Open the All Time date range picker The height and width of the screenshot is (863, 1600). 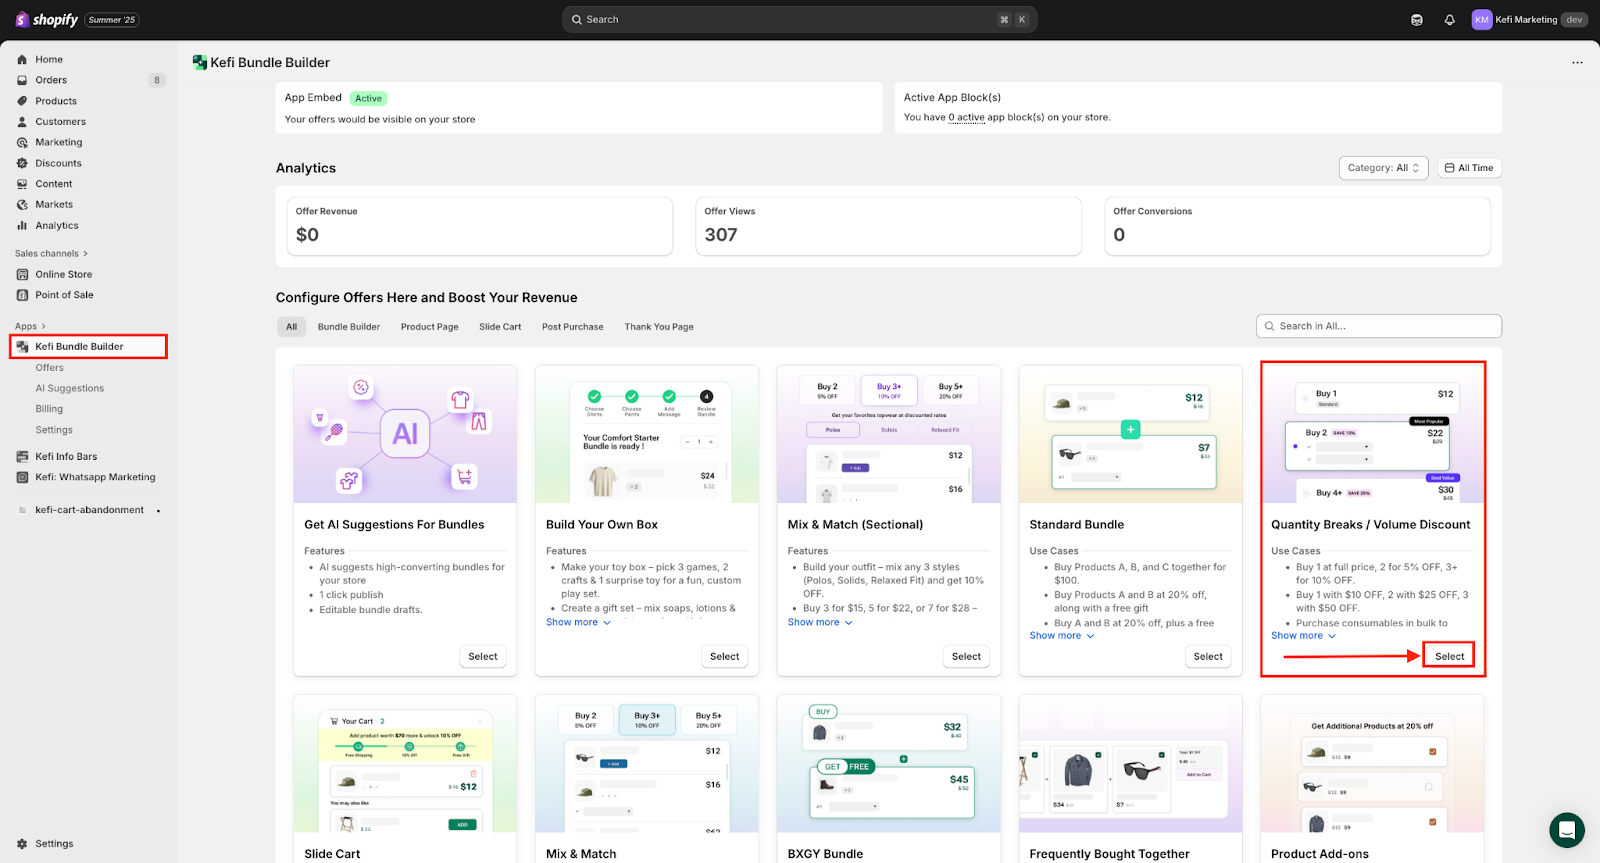pyautogui.click(x=1469, y=168)
